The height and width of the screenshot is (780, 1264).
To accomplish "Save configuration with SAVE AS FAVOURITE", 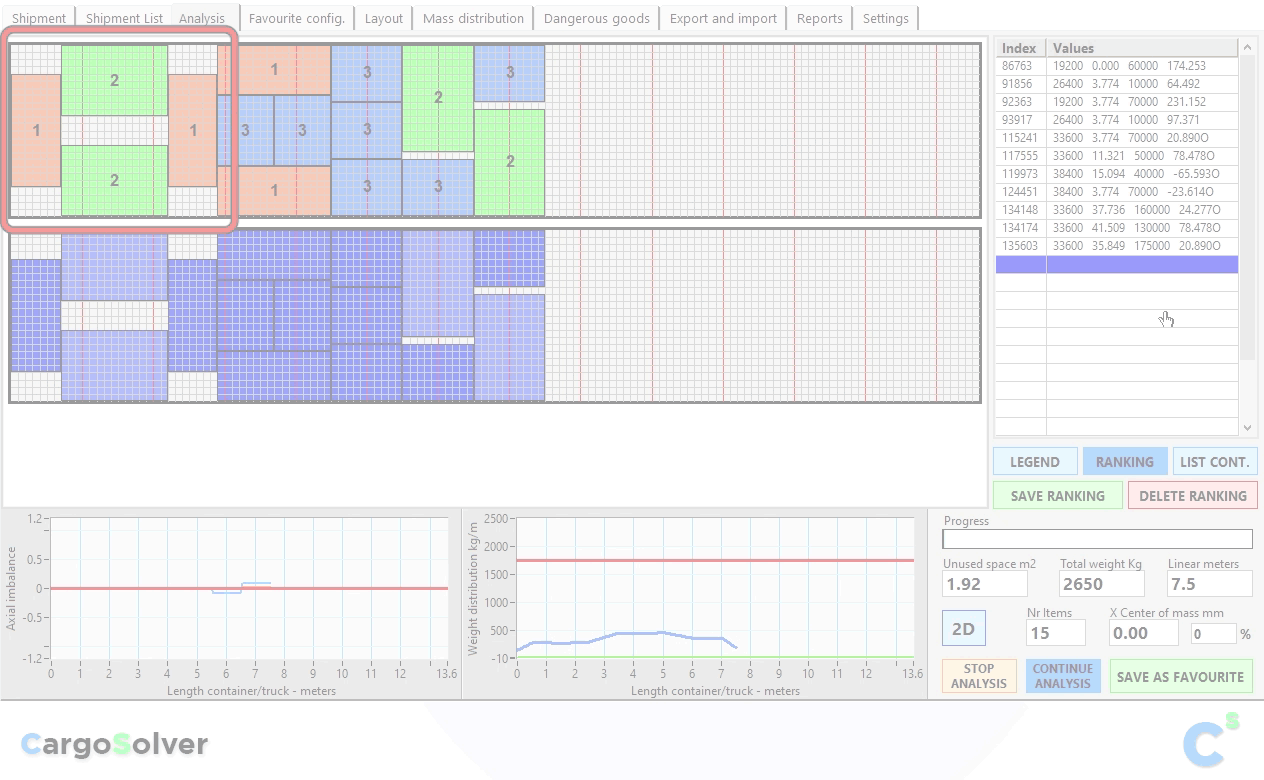I will pos(1180,677).
